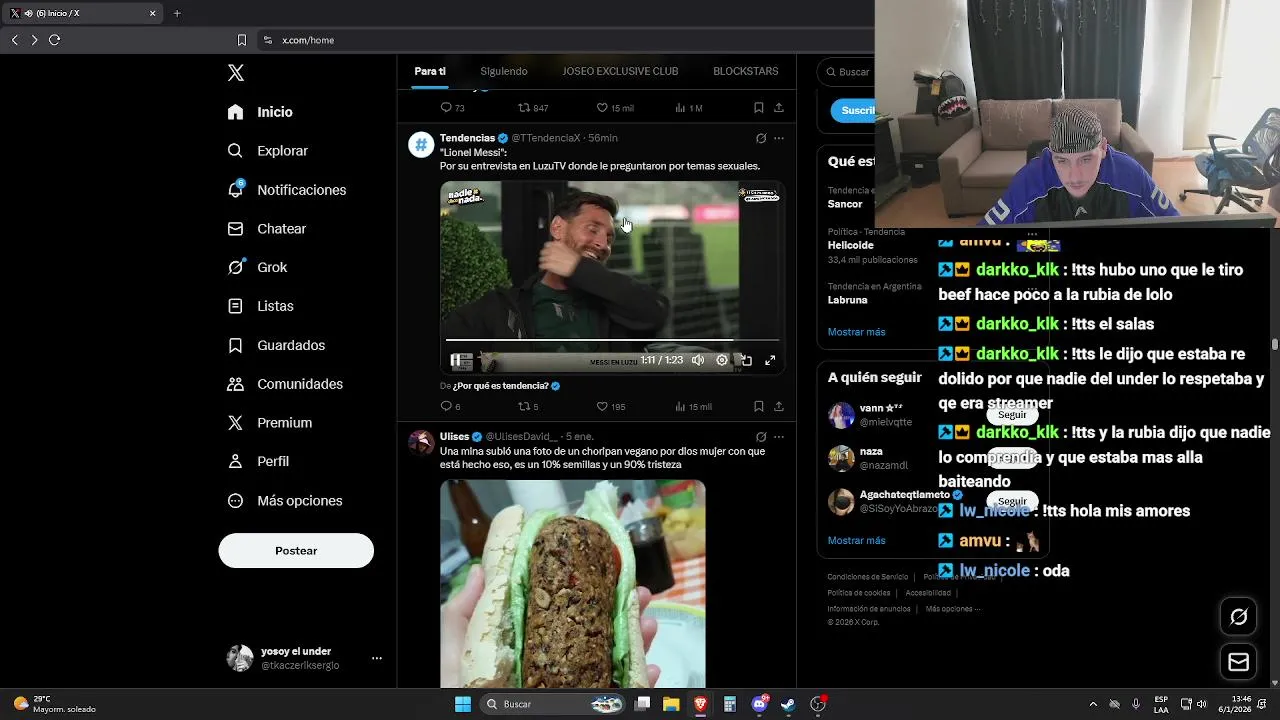Open Explorar search page
Screen dimensions: 1280x720
click(x=267, y=151)
